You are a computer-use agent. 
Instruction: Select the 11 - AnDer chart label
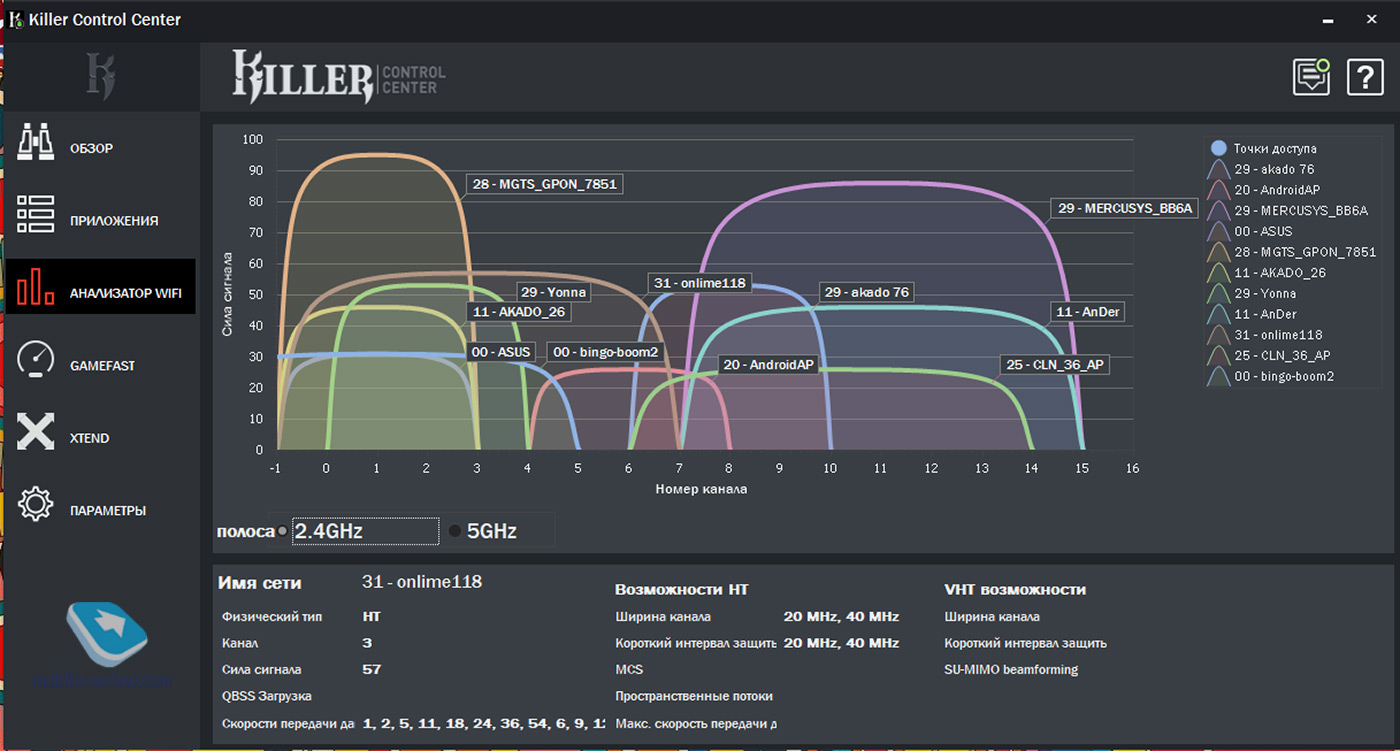click(1088, 312)
